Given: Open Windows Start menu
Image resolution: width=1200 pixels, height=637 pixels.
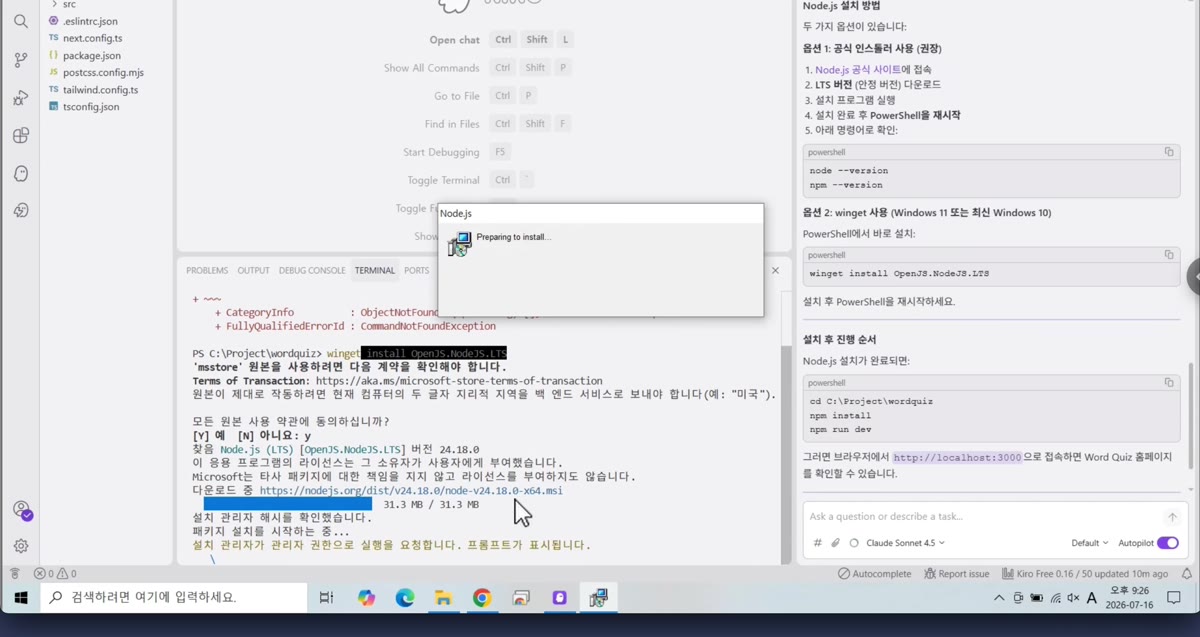Looking at the screenshot, I should pyautogui.click(x=20, y=598).
